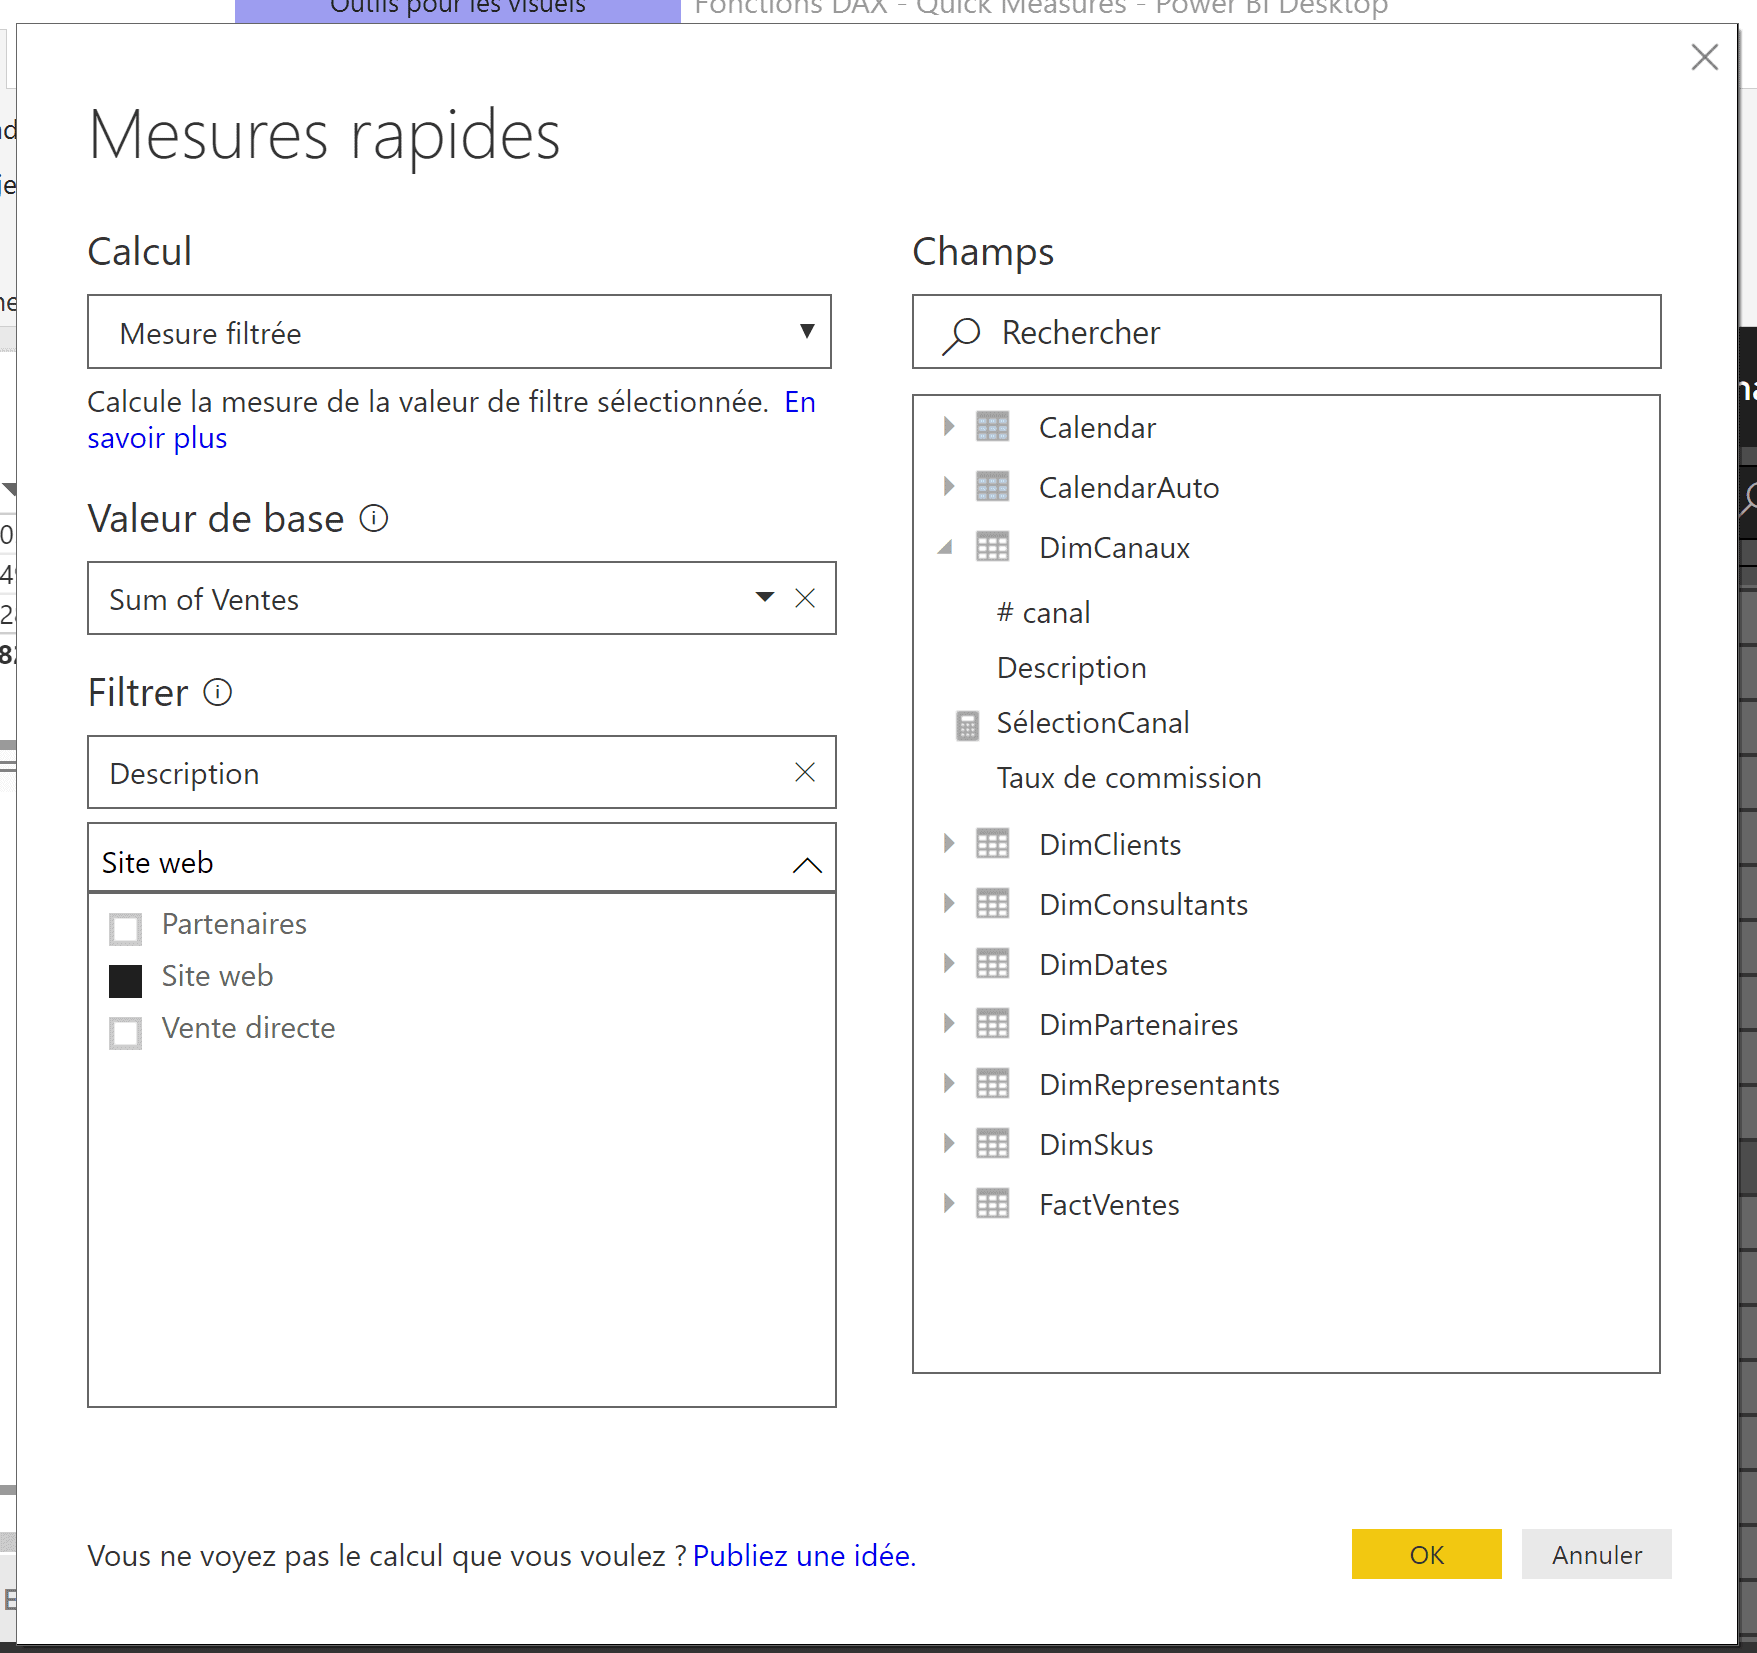Select the Taux de commission field
This screenshot has height=1653, width=1757.
[1128, 778]
